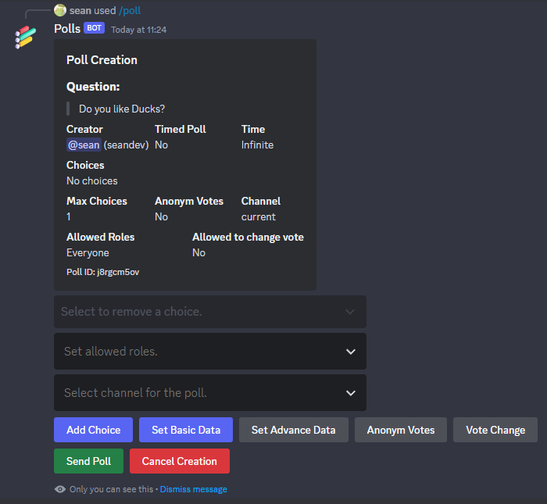This screenshot has height=504, width=547.
Task: Click the eye icon next to 'Only you can see this'
Action: click(x=60, y=489)
